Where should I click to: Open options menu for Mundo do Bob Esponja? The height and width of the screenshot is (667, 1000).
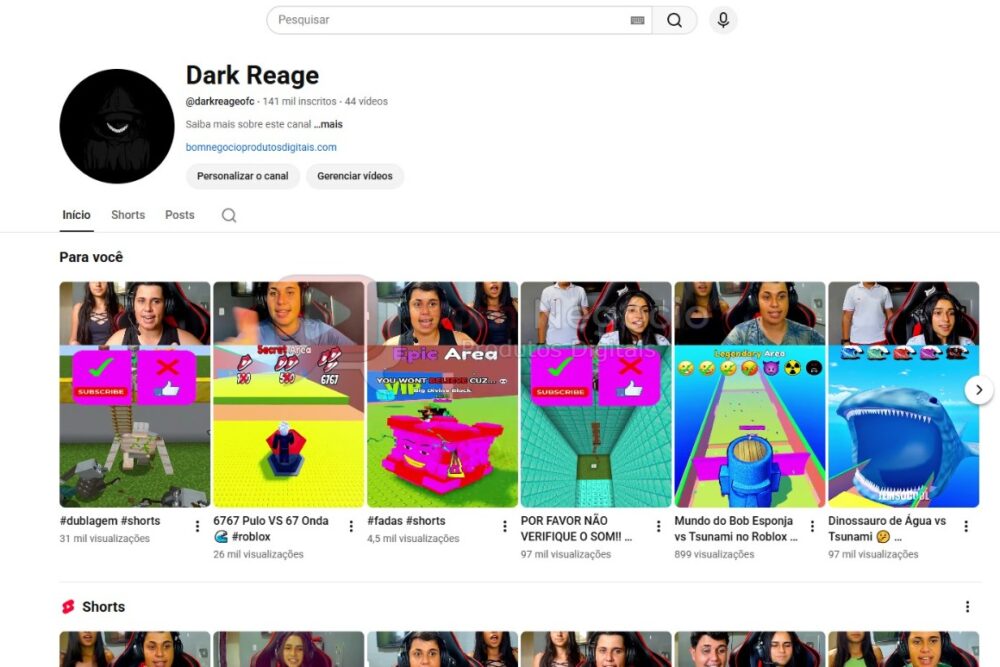coord(812,526)
